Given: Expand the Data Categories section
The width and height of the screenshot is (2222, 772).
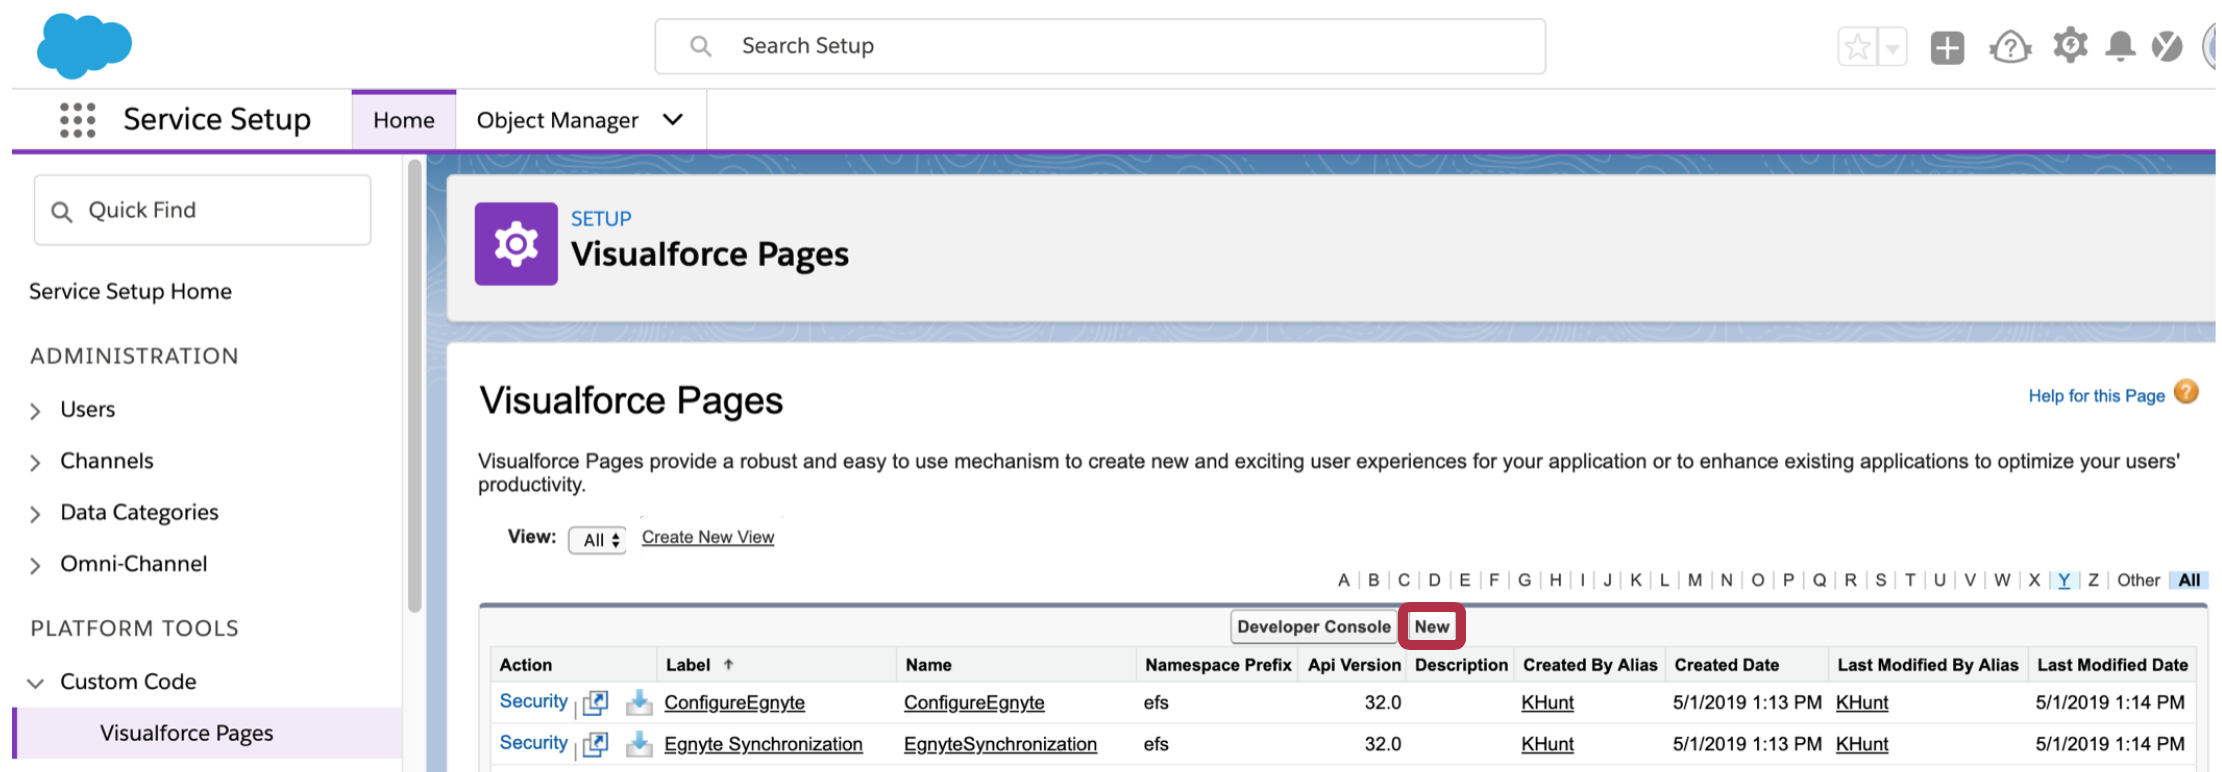Looking at the screenshot, I should tap(36, 514).
